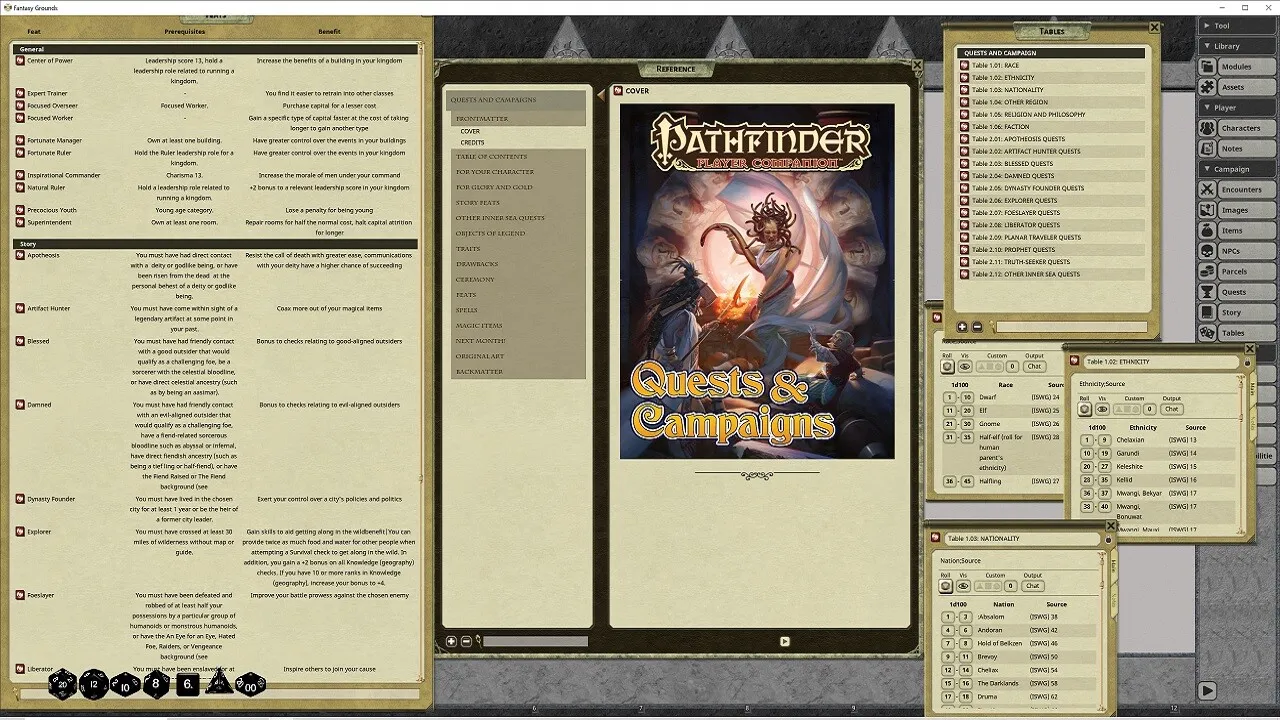Go to next reference page arrow
Screen dimensions: 1280x720
tap(784, 641)
